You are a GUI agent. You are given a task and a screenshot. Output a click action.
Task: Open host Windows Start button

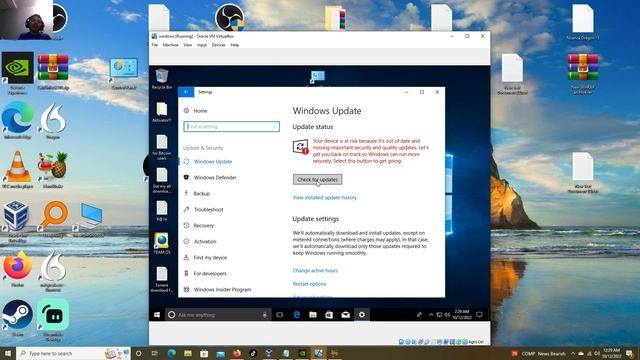[7, 353]
